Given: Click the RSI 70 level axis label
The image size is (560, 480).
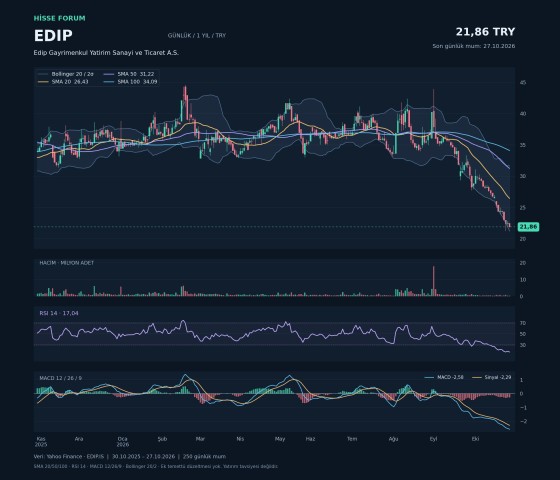Looking at the screenshot, I should [x=523, y=323].
